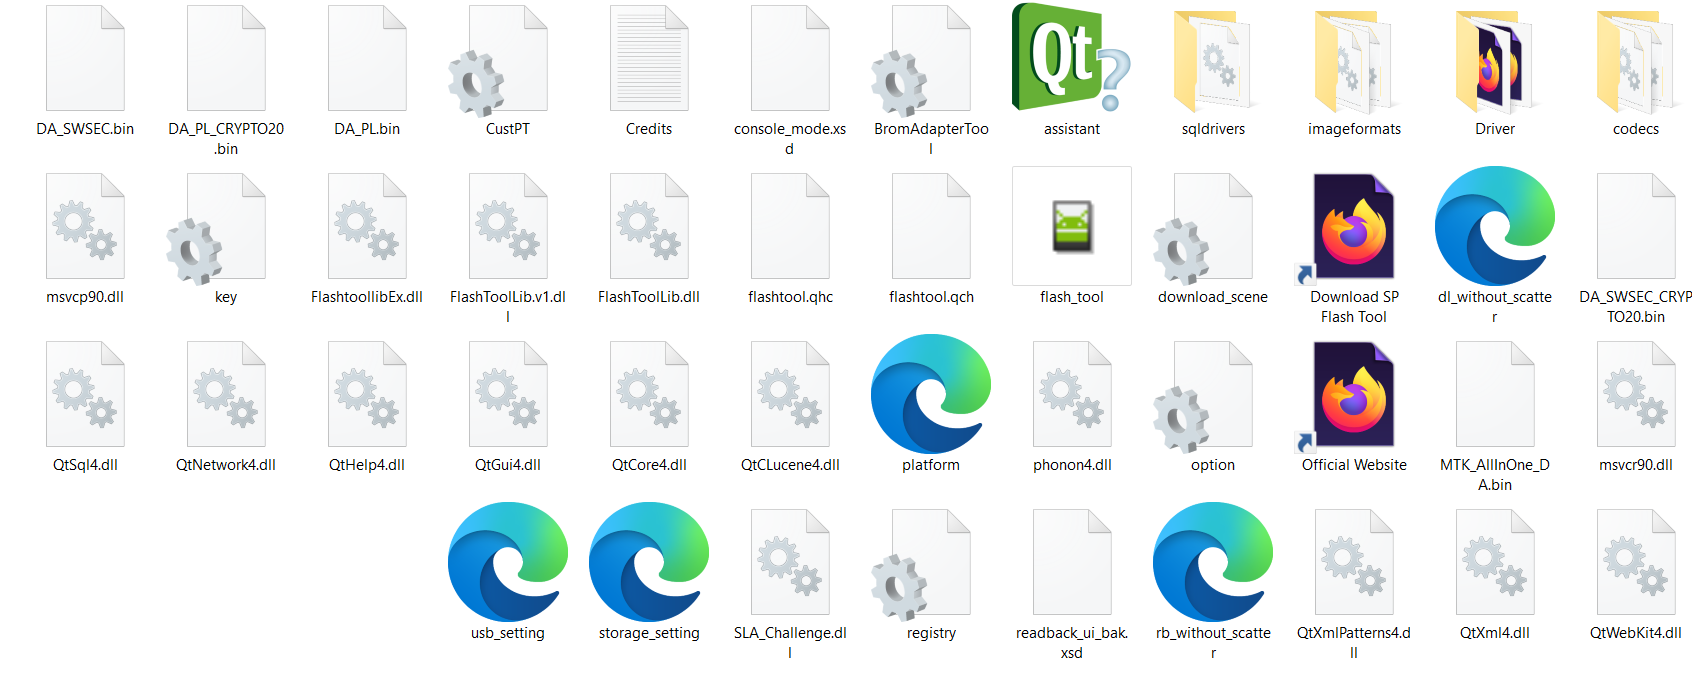The width and height of the screenshot is (1697, 676).
Task: Select the console_mode.xsd file
Action: [x=790, y=58]
